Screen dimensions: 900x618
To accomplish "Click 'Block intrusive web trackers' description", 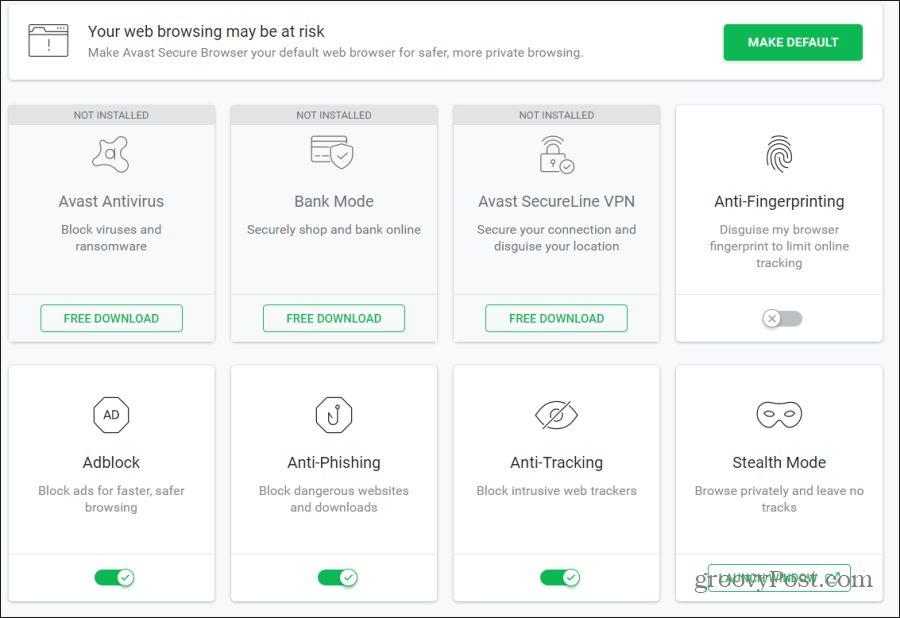I will pyautogui.click(x=556, y=491).
